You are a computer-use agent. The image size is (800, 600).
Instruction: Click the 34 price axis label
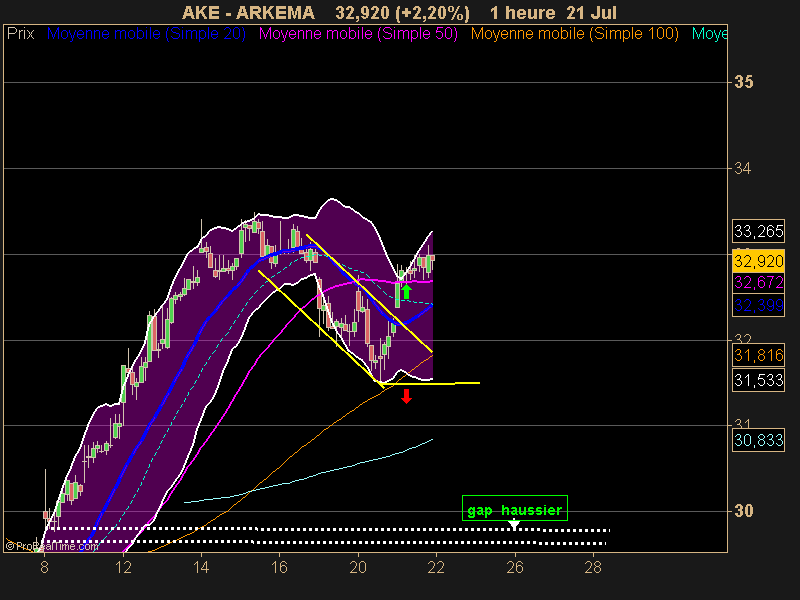pos(742,168)
